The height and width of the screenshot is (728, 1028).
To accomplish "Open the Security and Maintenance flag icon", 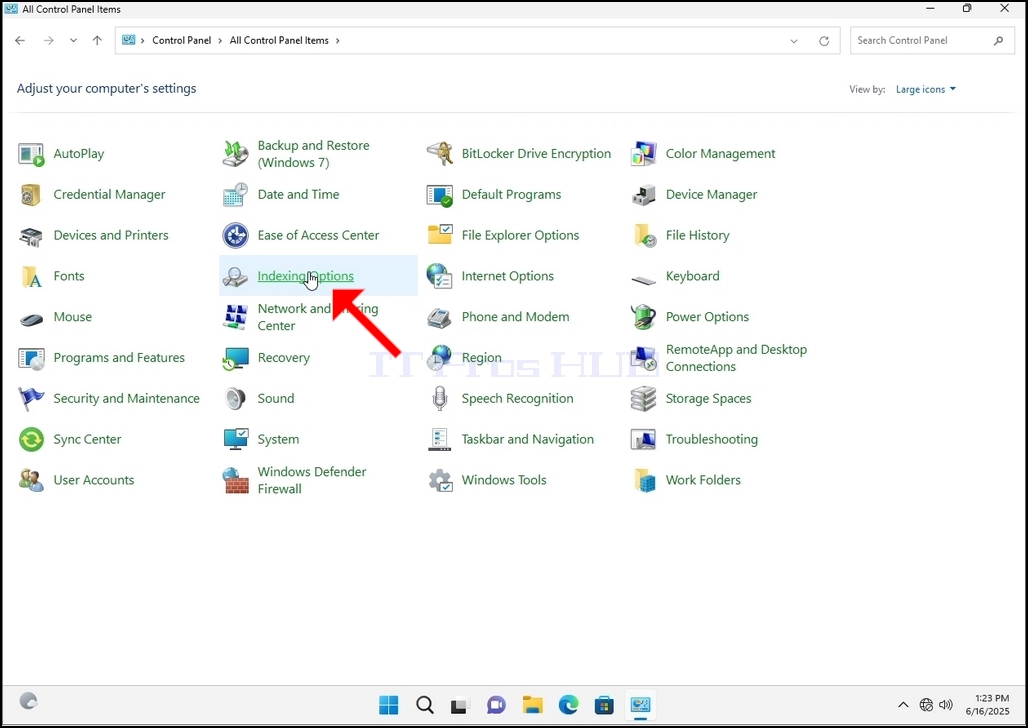I will click(x=31, y=399).
